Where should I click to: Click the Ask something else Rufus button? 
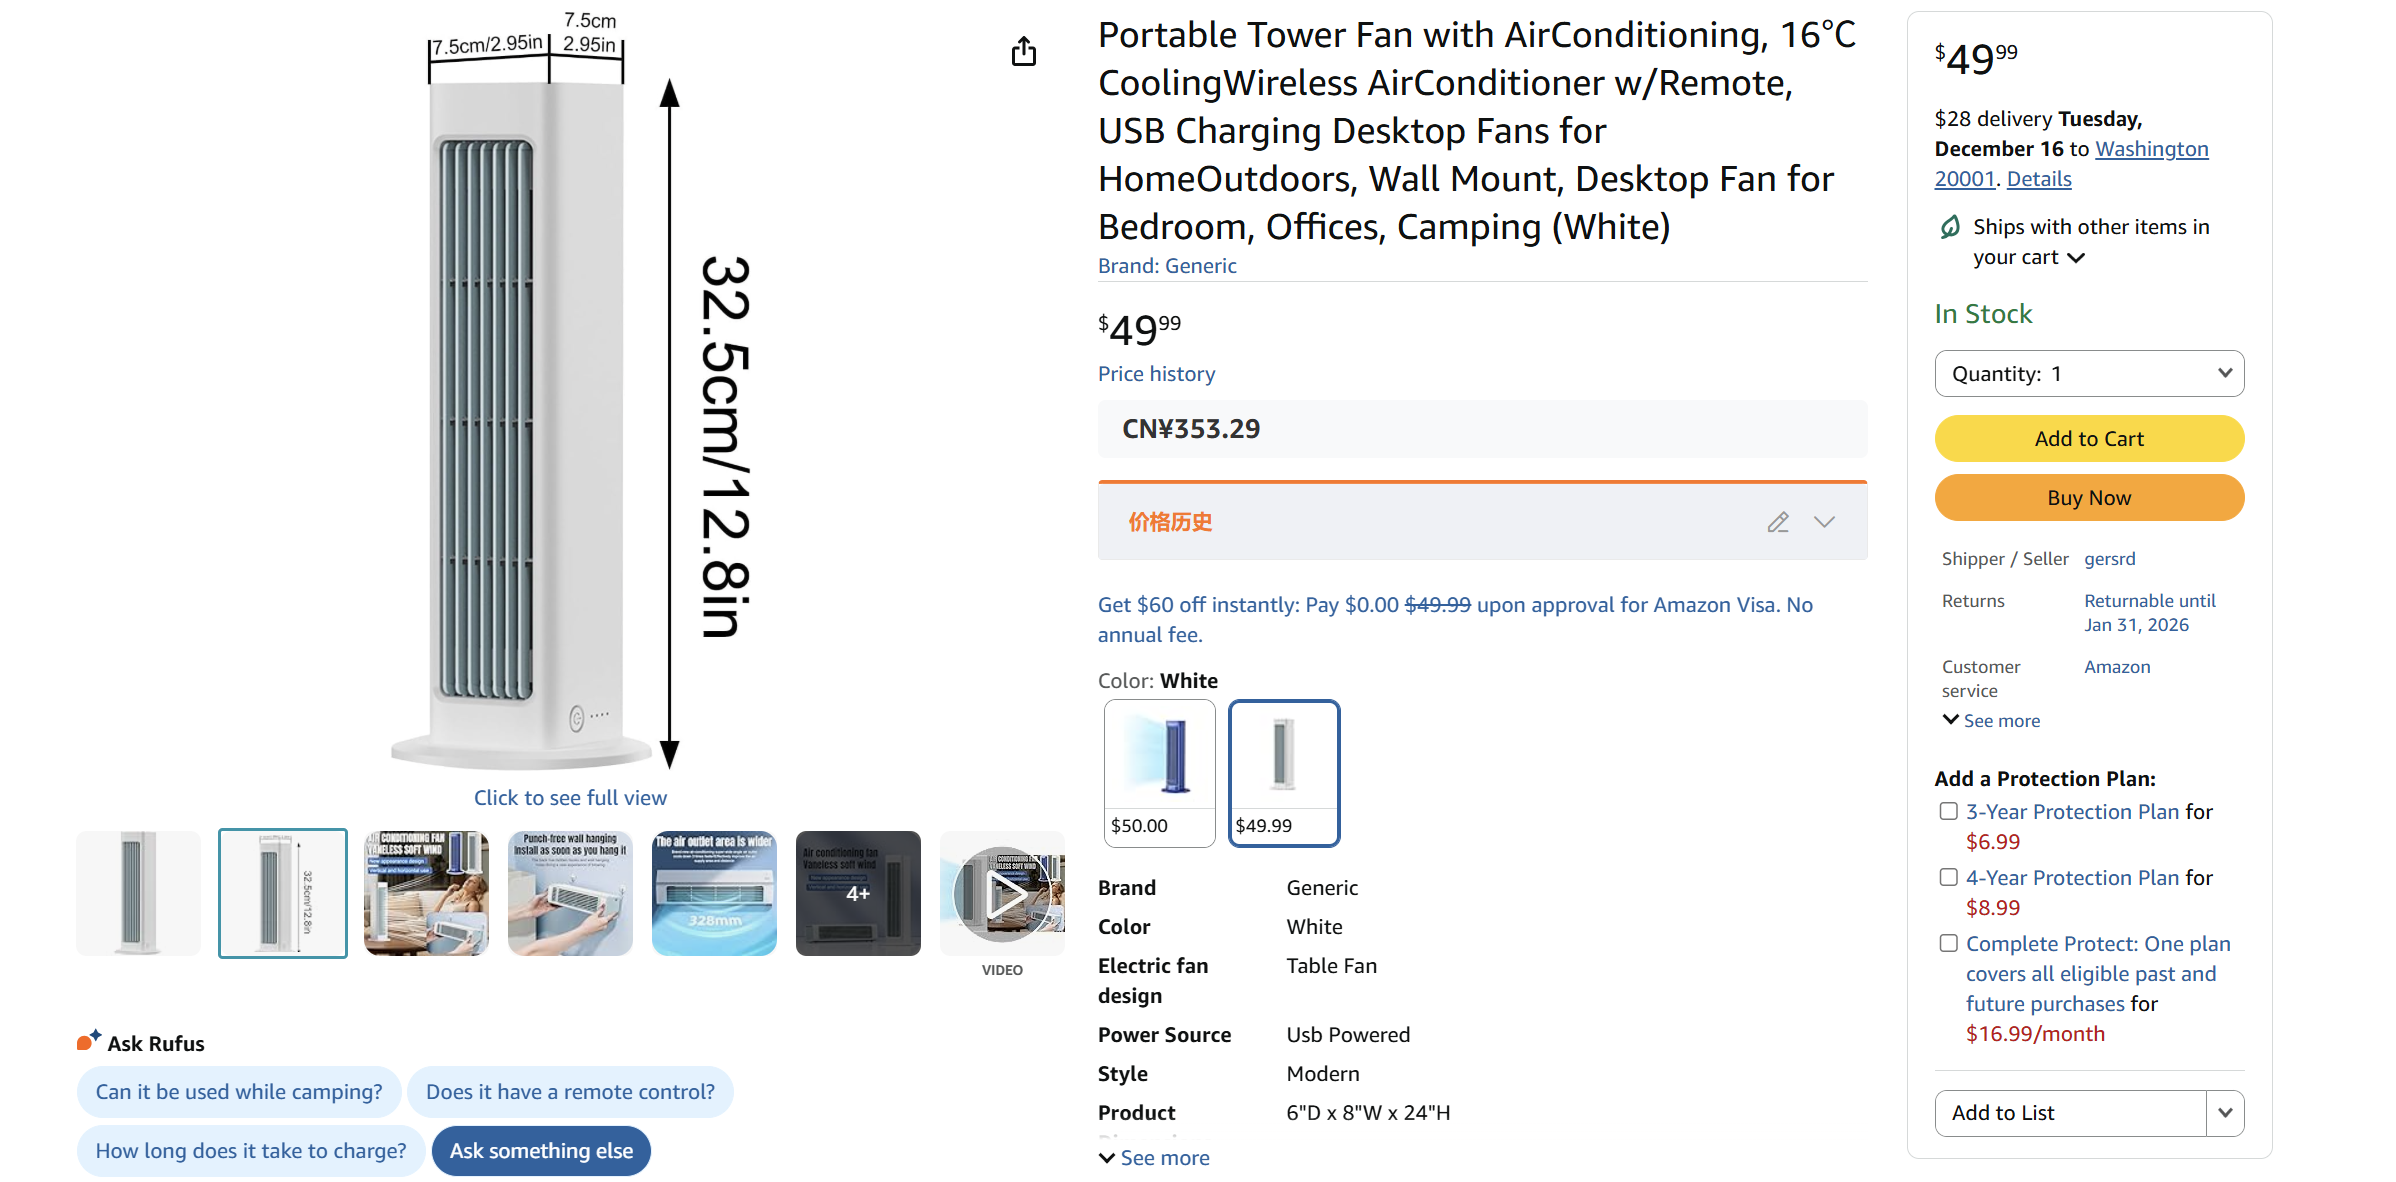click(x=540, y=1151)
